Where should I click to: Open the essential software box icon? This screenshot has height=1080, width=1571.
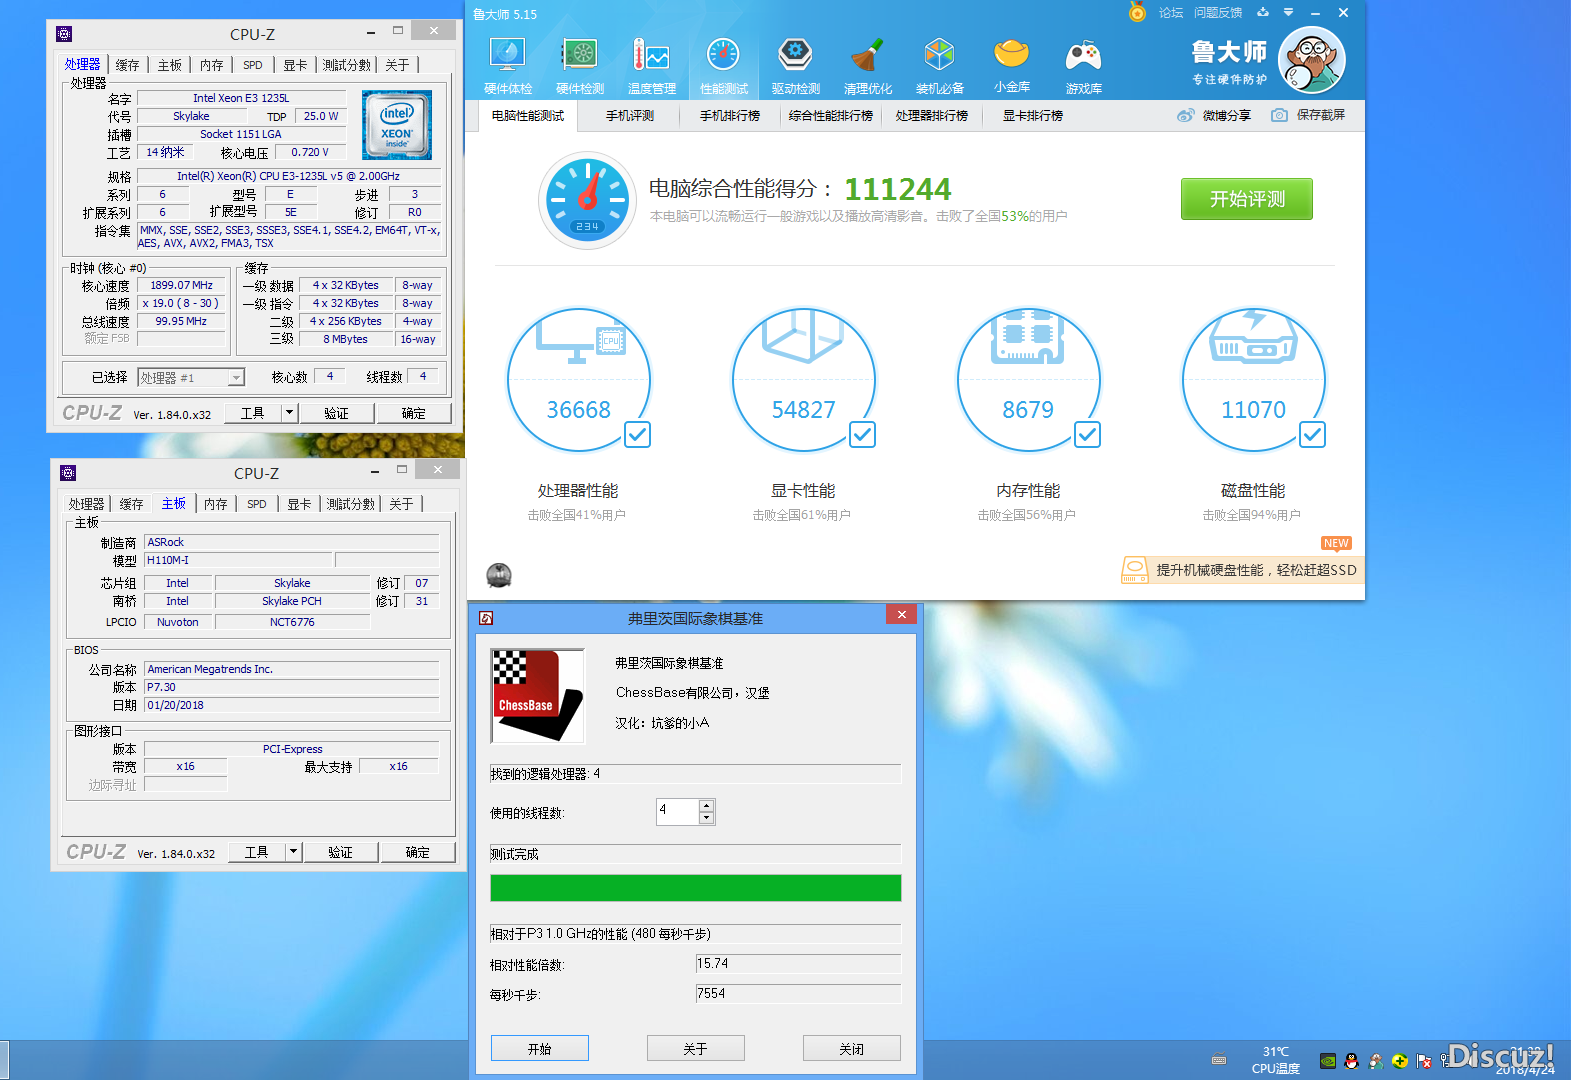click(x=939, y=55)
